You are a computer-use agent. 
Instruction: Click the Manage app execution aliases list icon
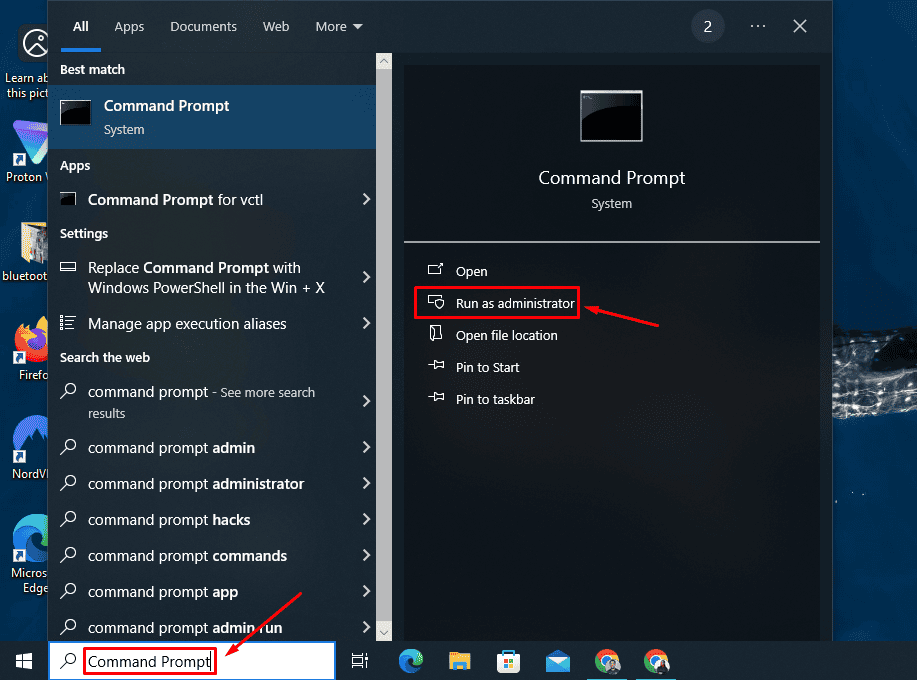pos(68,323)
